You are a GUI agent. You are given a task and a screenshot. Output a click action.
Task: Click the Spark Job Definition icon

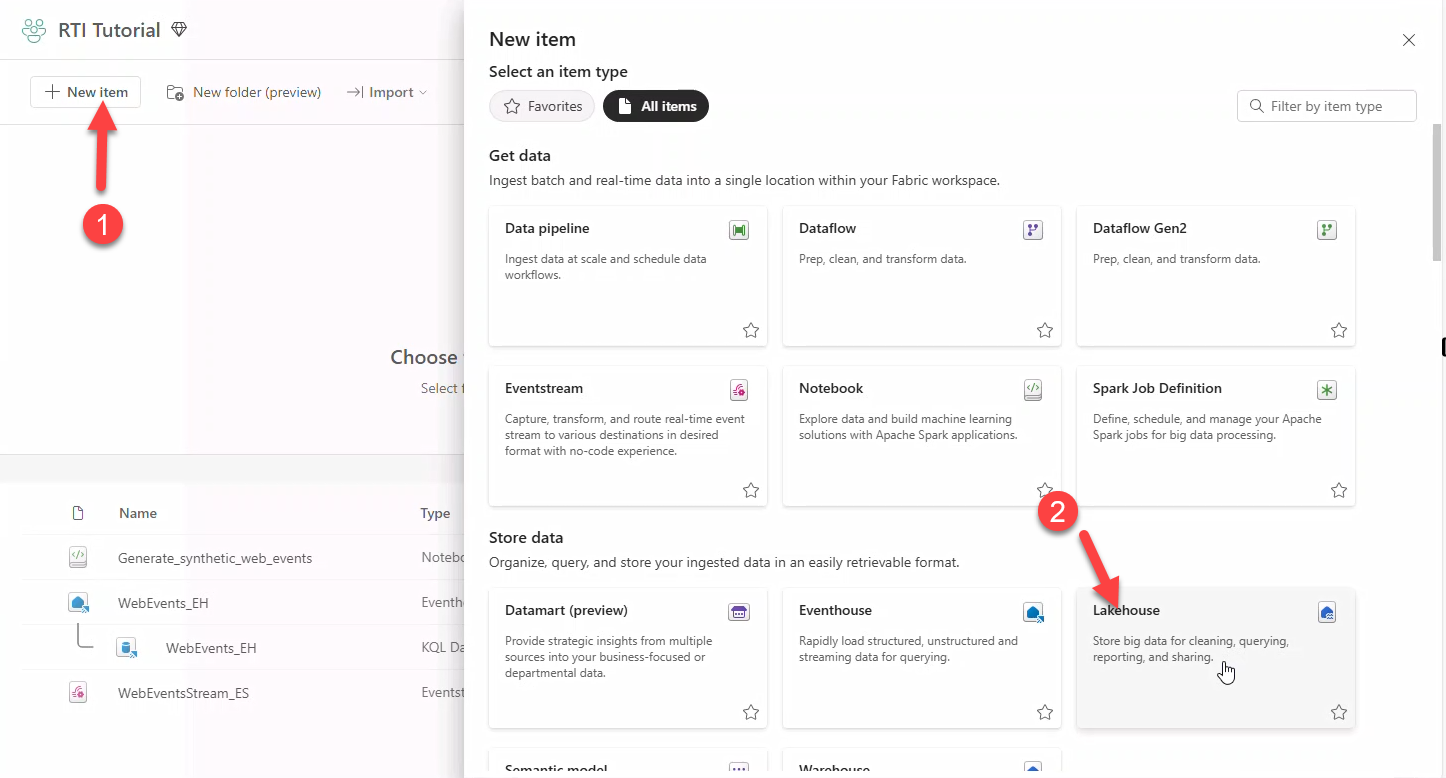(x=1327, y=390)
